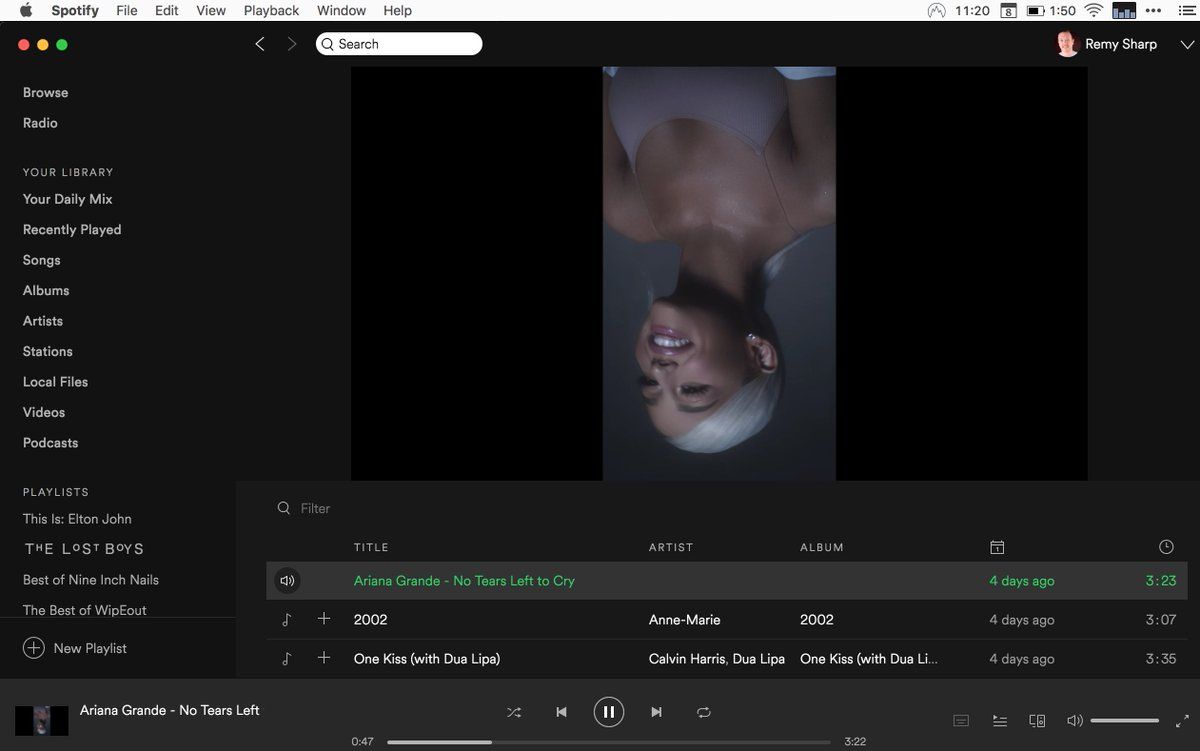Skip to next track
This screenshot has height=751, width=1200.
[x=656, y=712]
